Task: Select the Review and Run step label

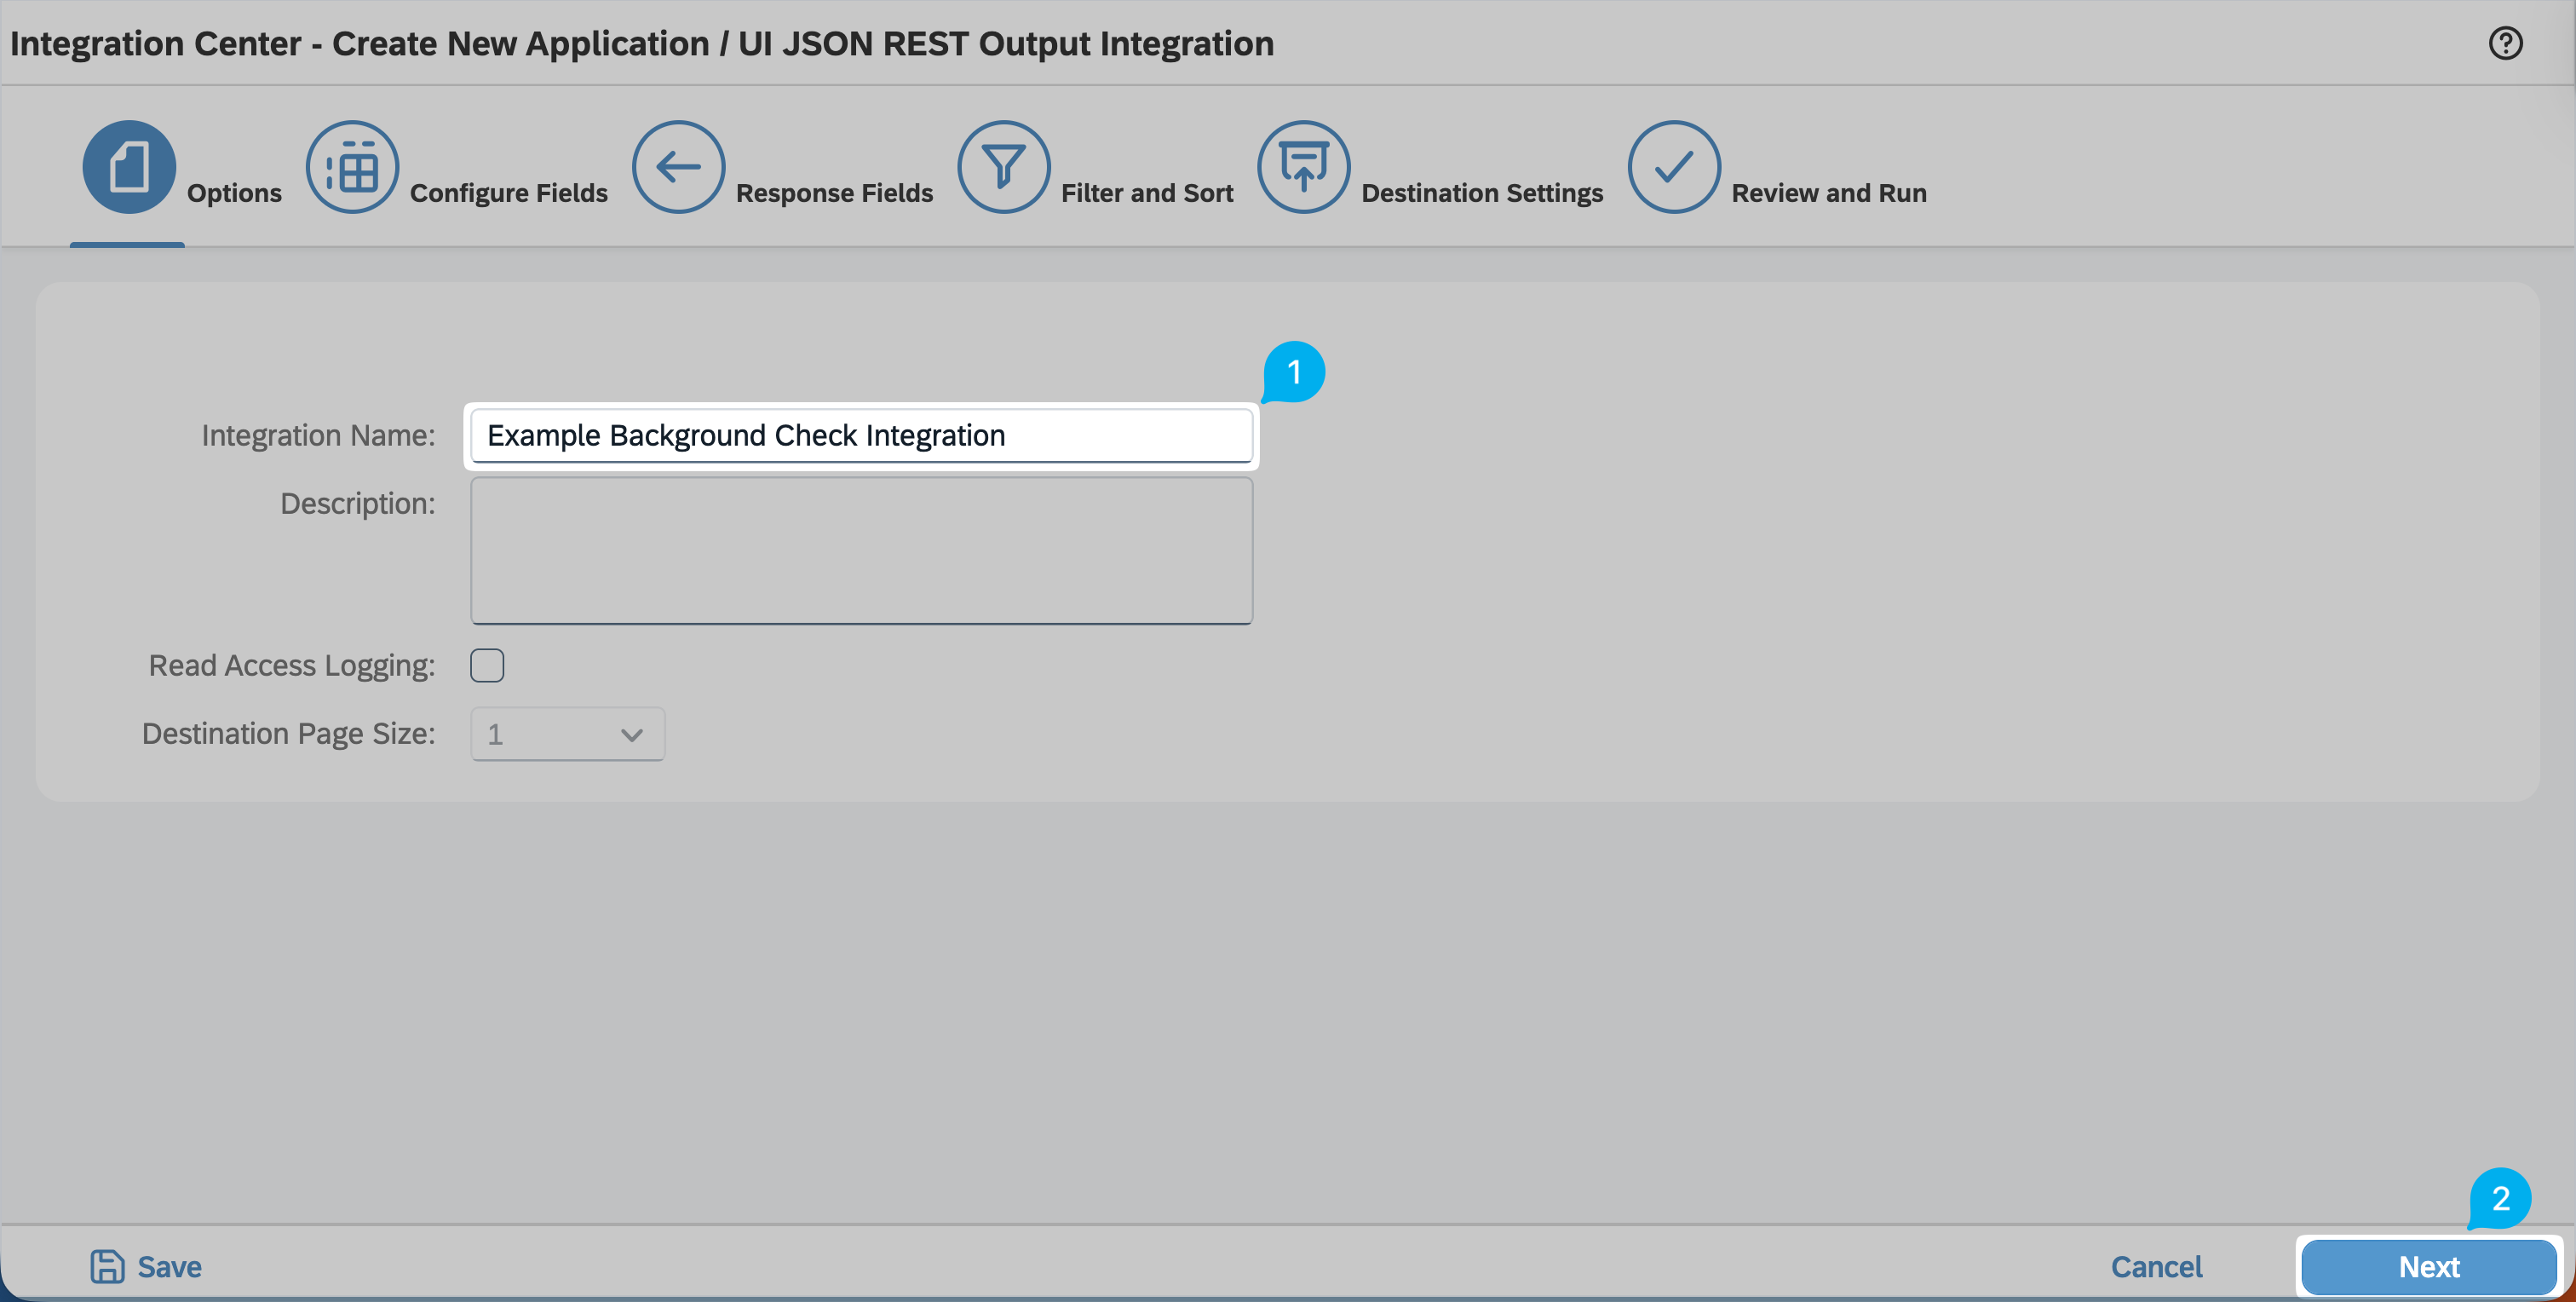Action: [x=1828, y=193]
